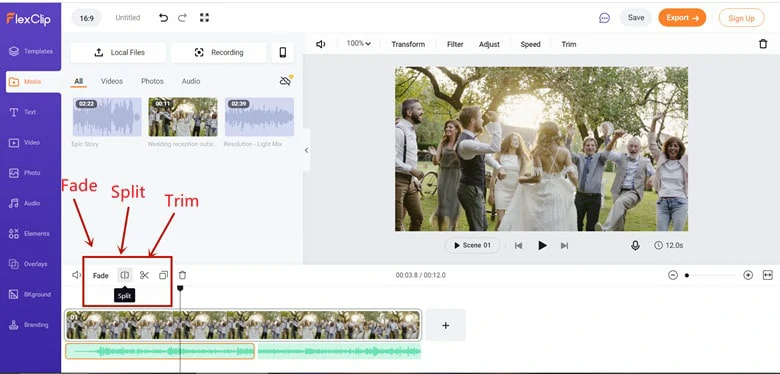Click the microphone voiceover icon
Screen dimensions: 780x374
click(635, 245)
